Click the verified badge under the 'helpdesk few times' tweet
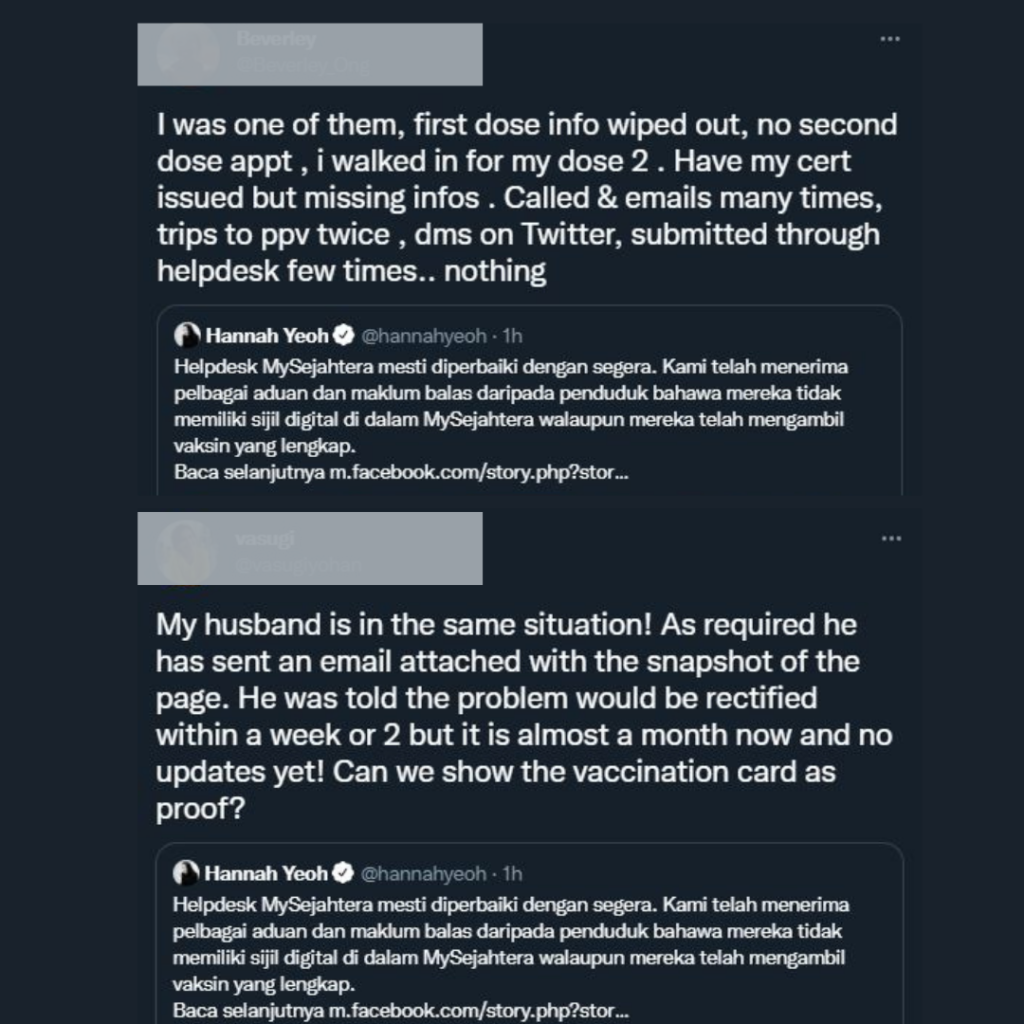1024x1024 pixels. [x=342, y=335]
